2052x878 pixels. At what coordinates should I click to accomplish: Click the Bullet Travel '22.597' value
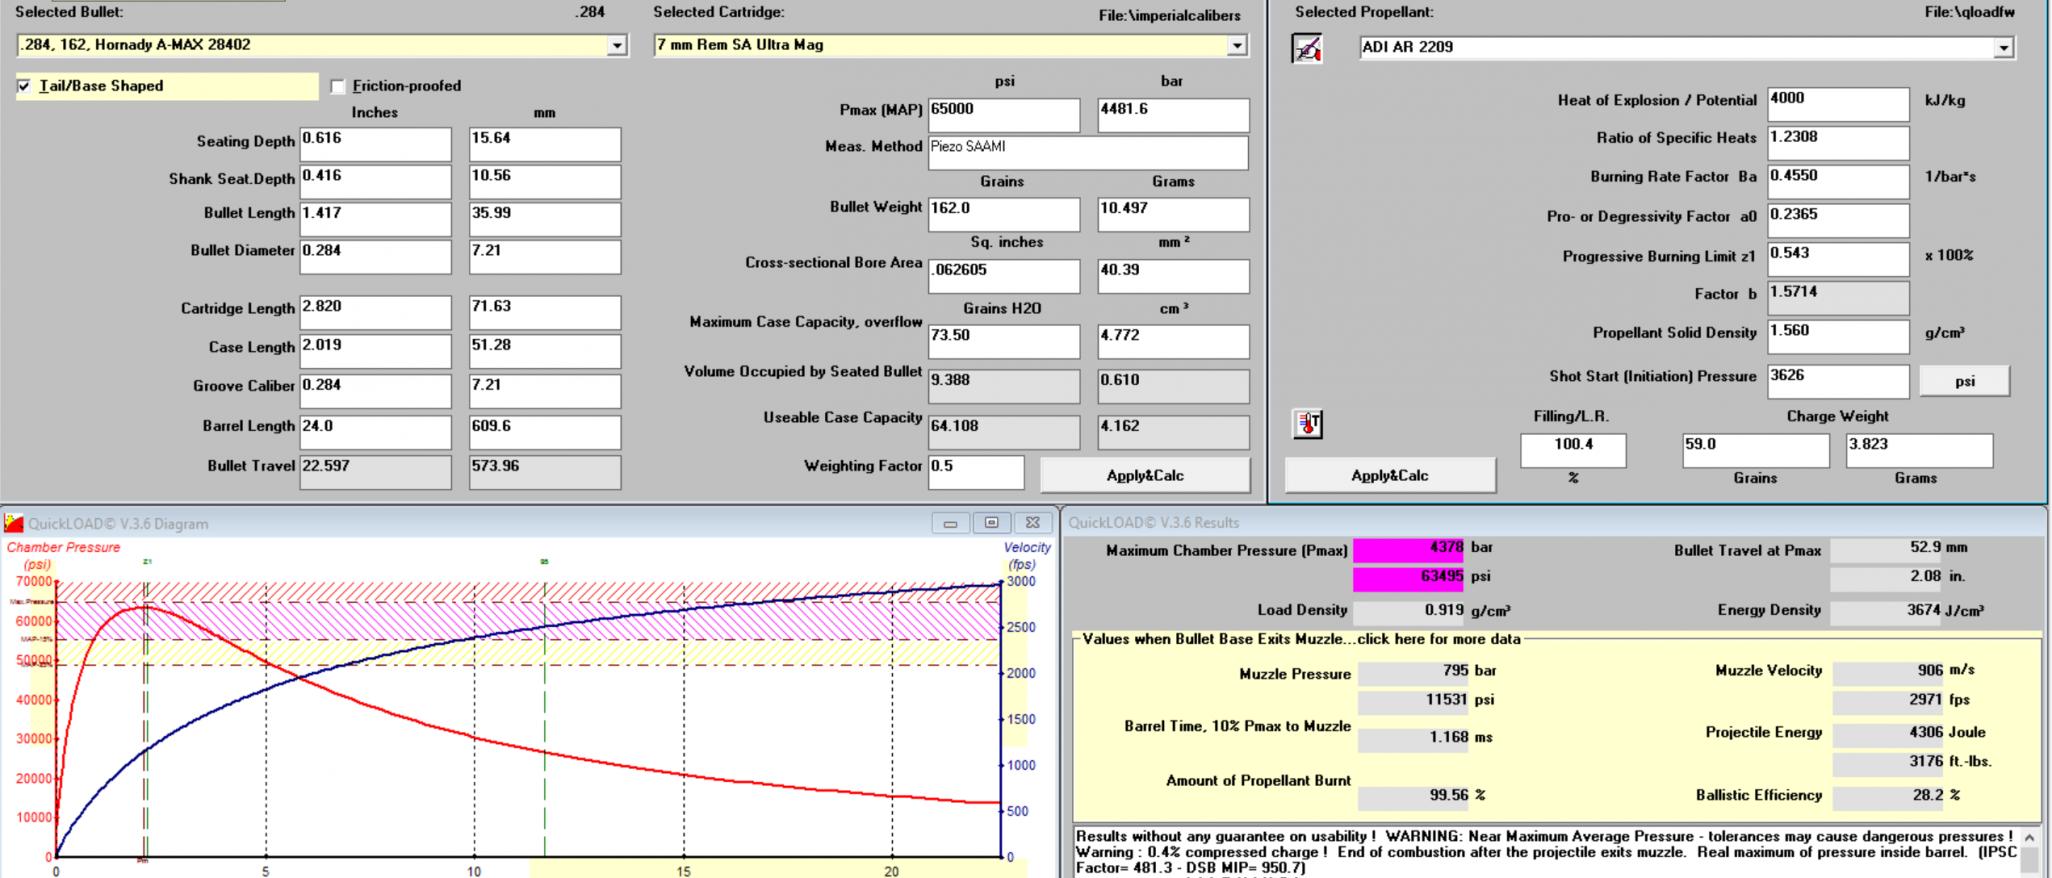(x=376, y=472)
